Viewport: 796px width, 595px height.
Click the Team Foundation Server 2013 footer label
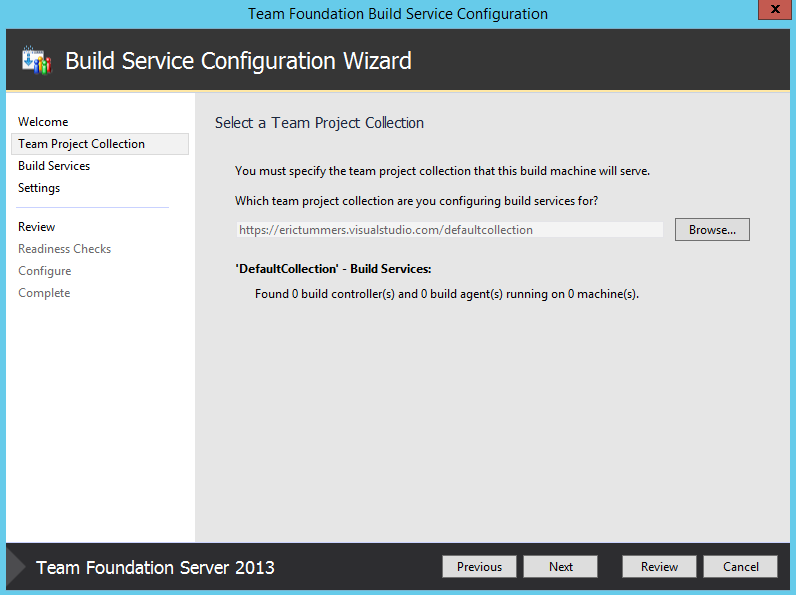pyautogui.click(x=155, y=568)
